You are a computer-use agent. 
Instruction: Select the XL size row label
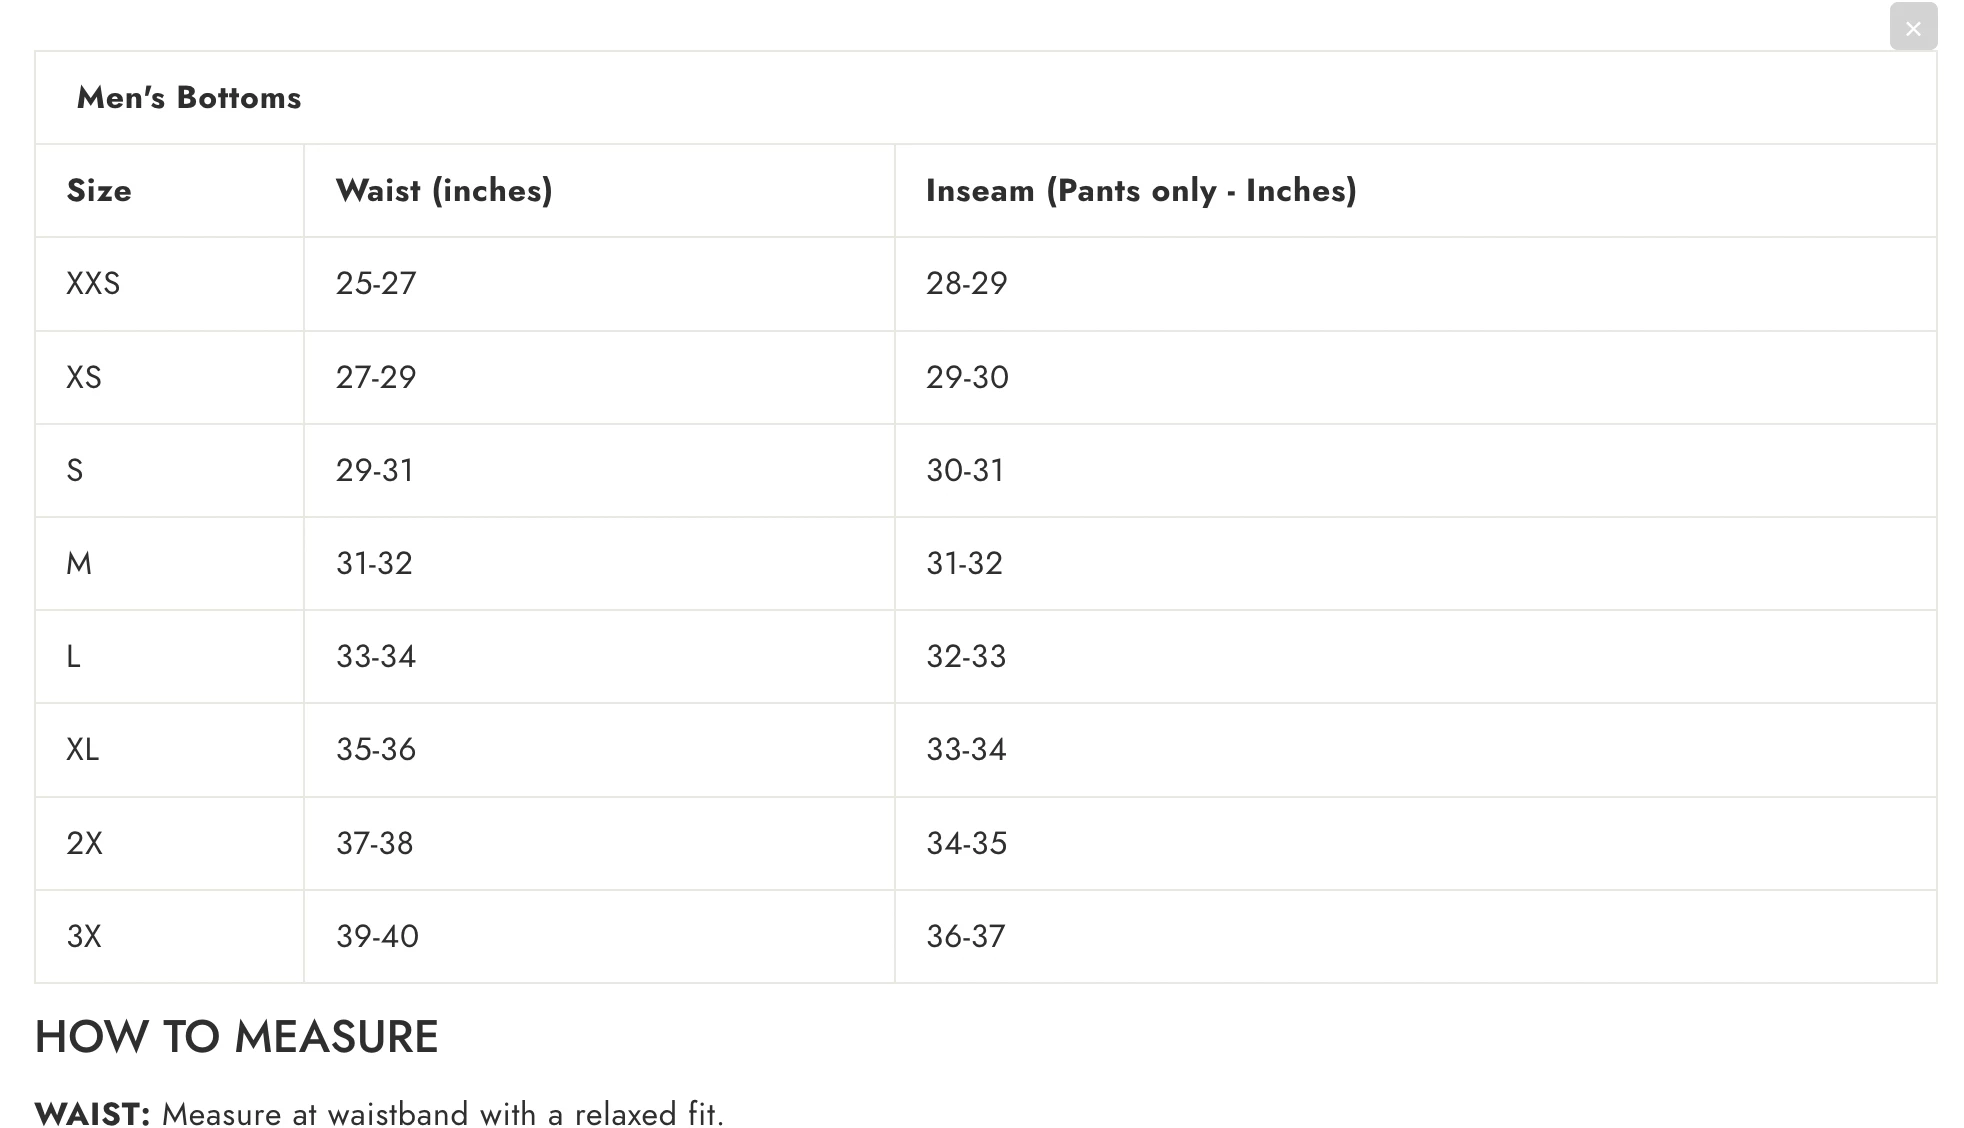[x=83, y=750]
